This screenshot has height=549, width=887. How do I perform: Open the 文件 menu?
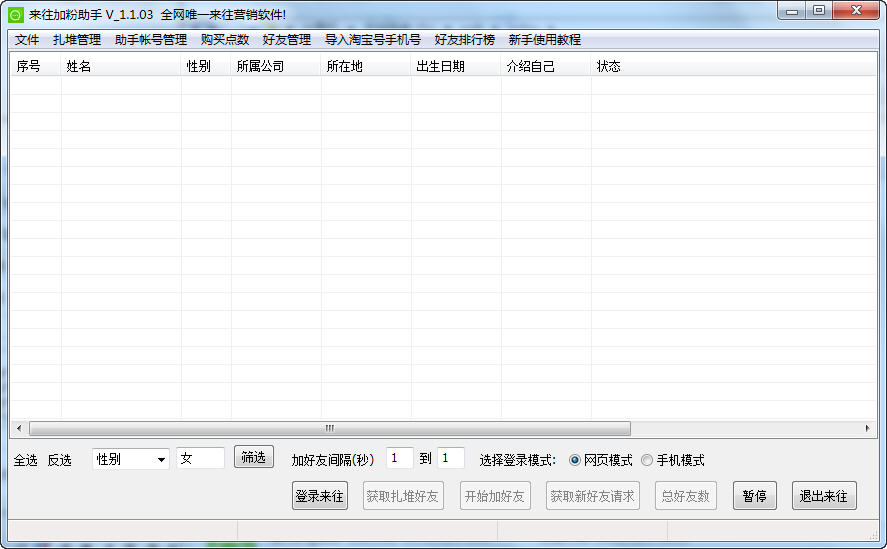(x=27, y=40)
